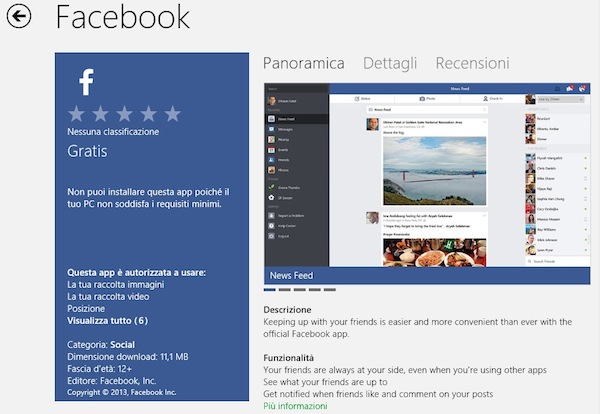Viewport: 600px width, 414px height.
Task: Select the first screenshot page indicator
Action: coord(269,290)
